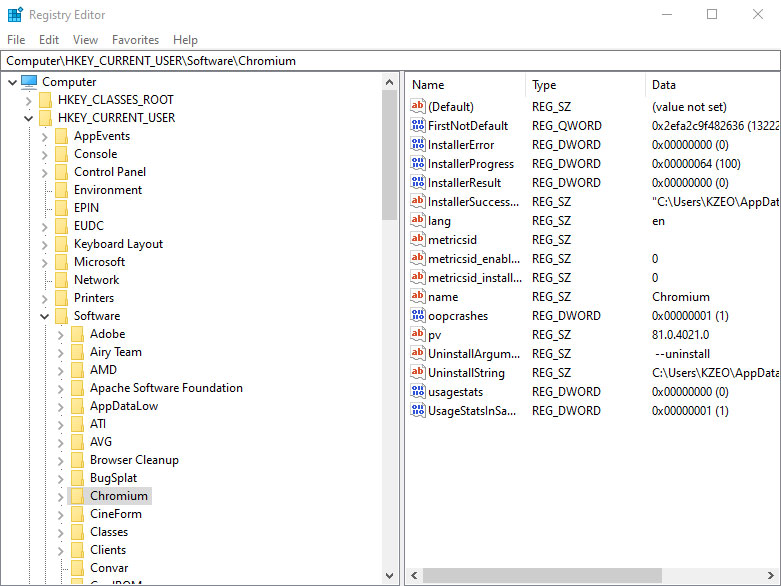Click the name string value icon
The image size is (781, 586).
click(x=417, y=296)
